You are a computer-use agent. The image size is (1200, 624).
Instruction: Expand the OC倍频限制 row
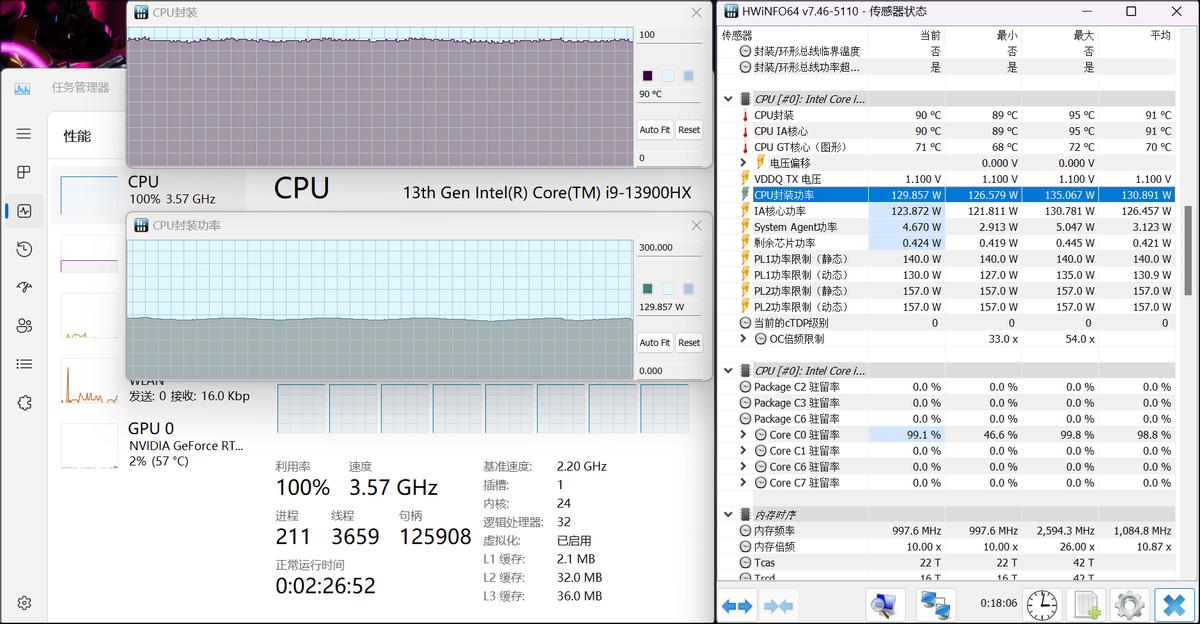pyautogui.click(x=744, y=339)
